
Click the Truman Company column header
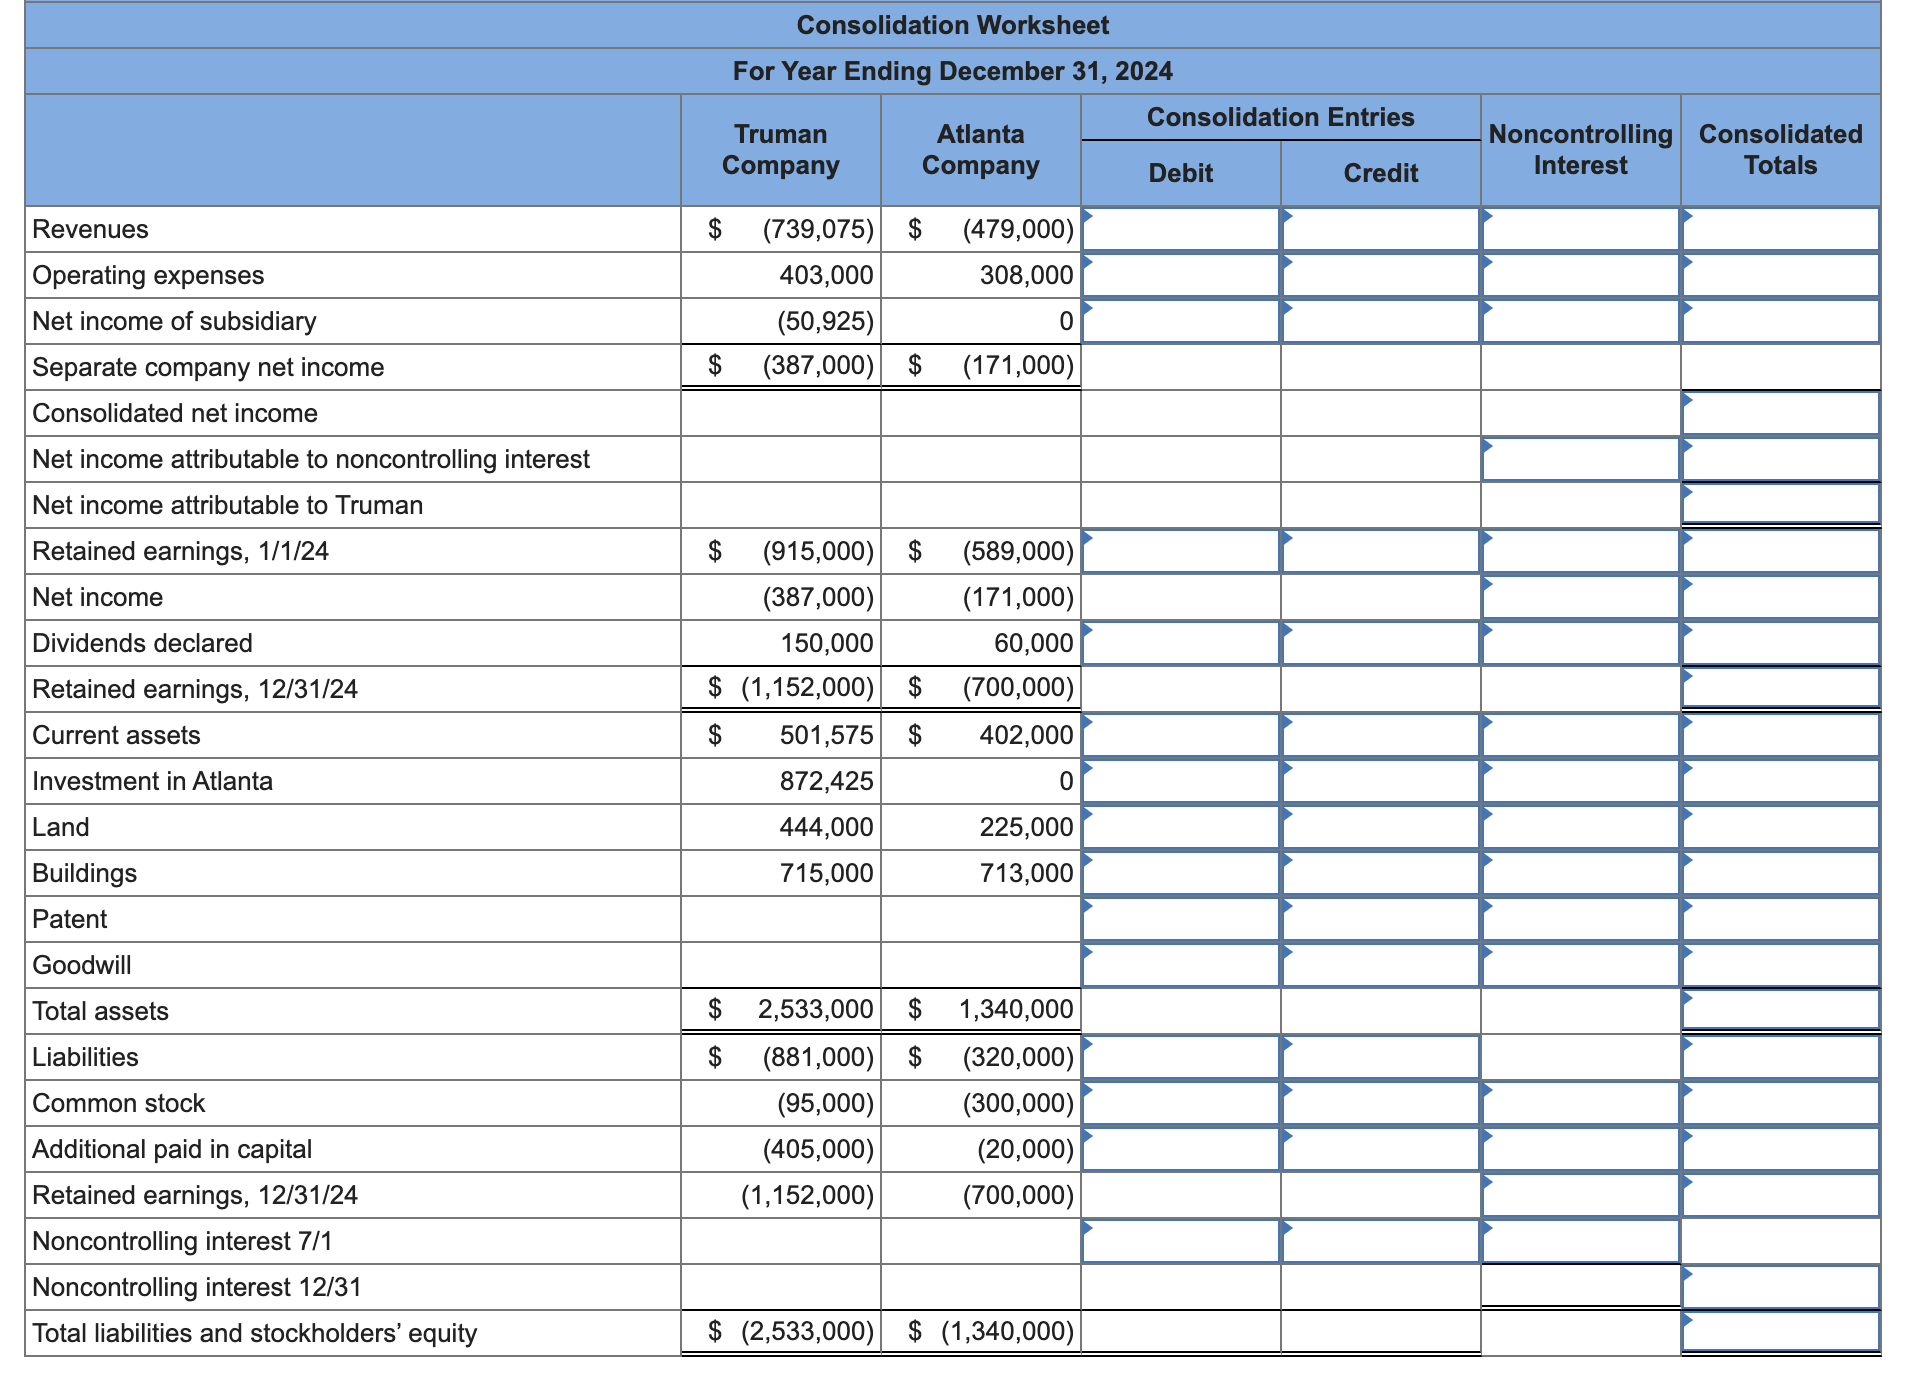coord(780,149)
